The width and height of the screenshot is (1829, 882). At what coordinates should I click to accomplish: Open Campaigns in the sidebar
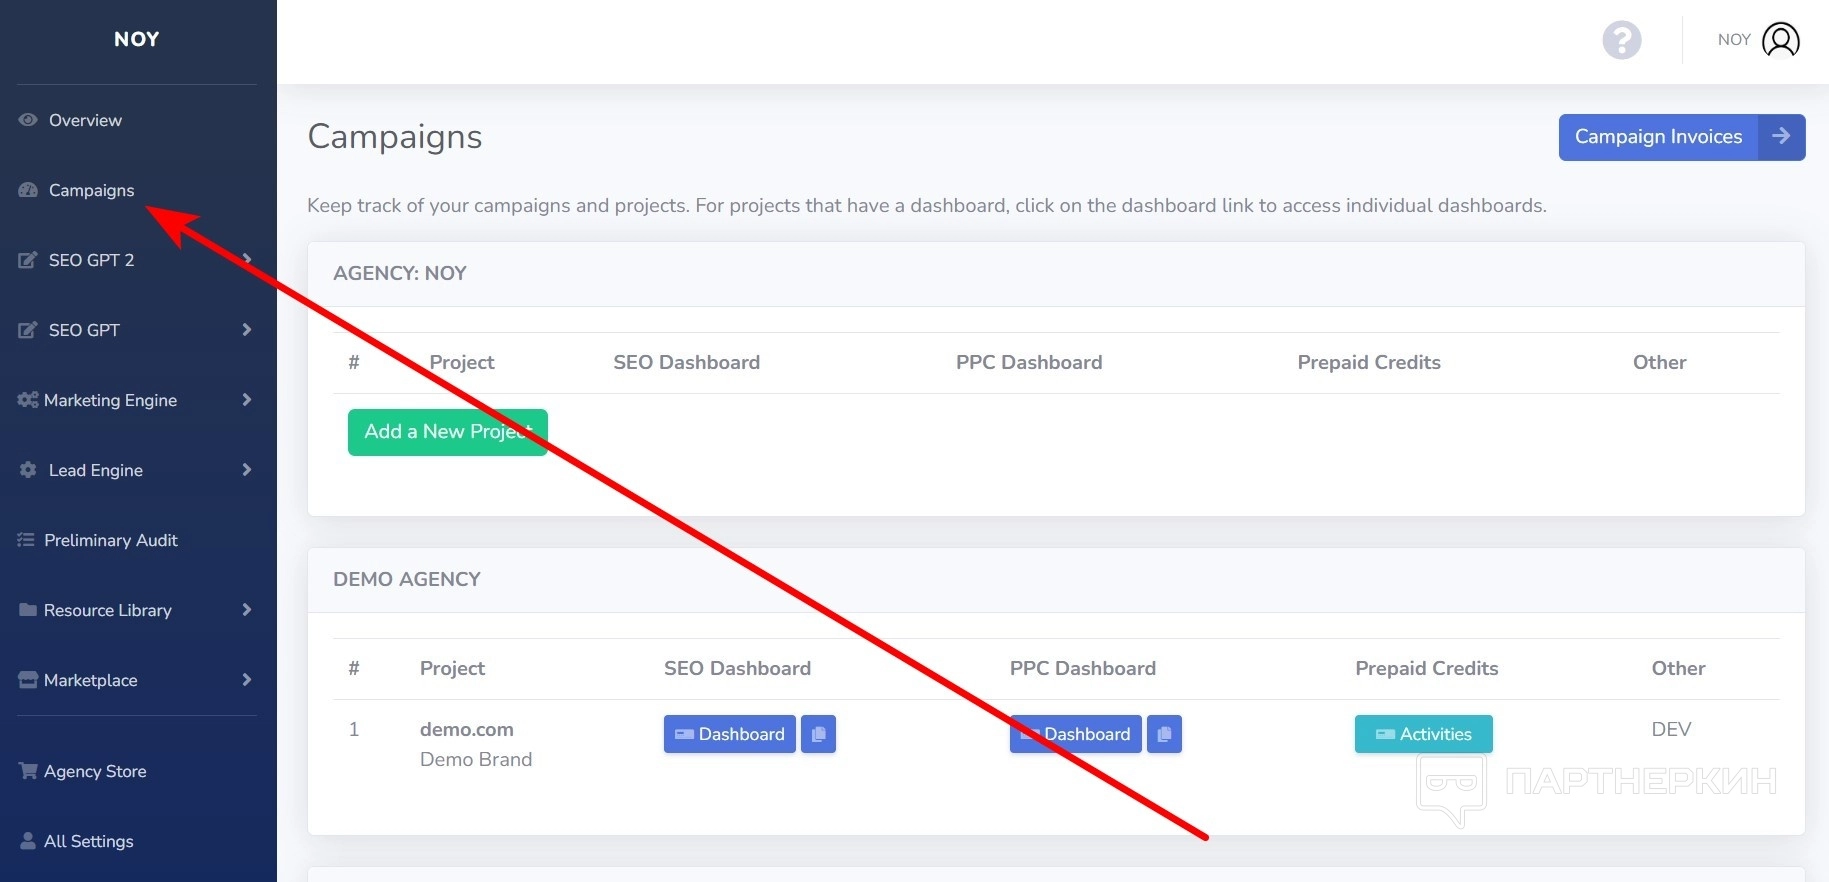(x=91, y=190)
